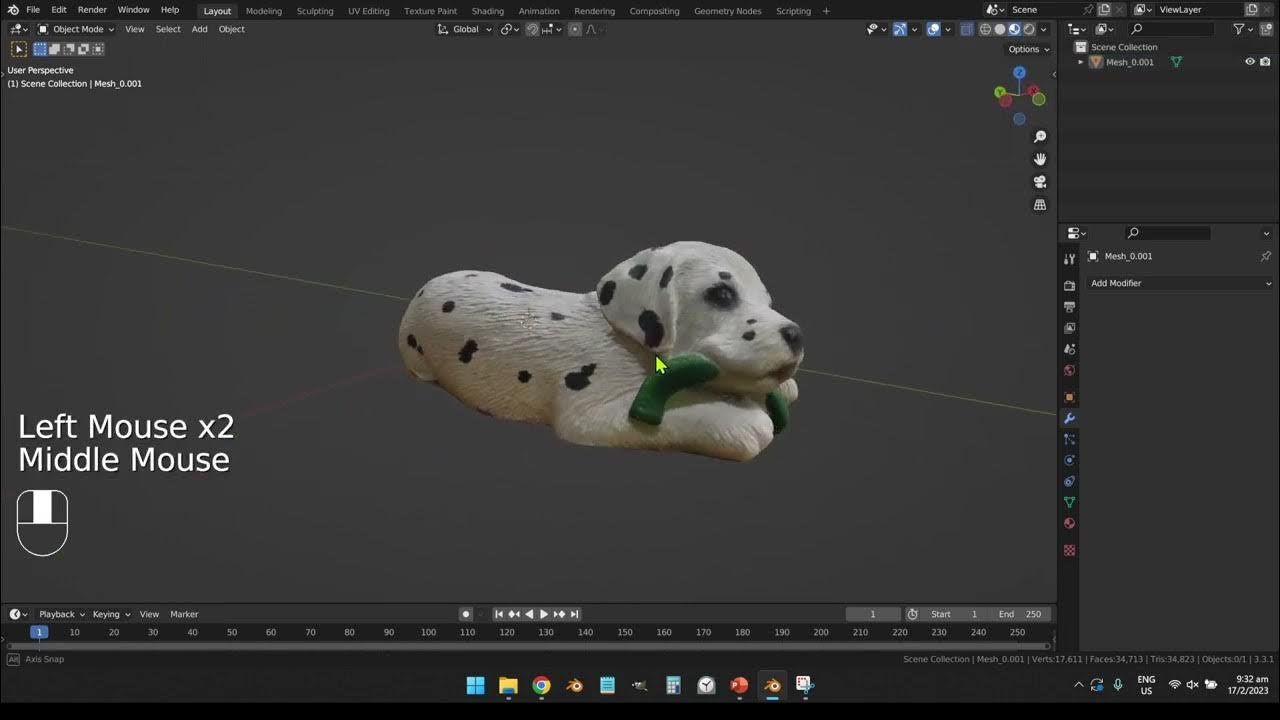Open the Particles properties tab
The image size is (1280, 720).
(x=1069, y=439)
